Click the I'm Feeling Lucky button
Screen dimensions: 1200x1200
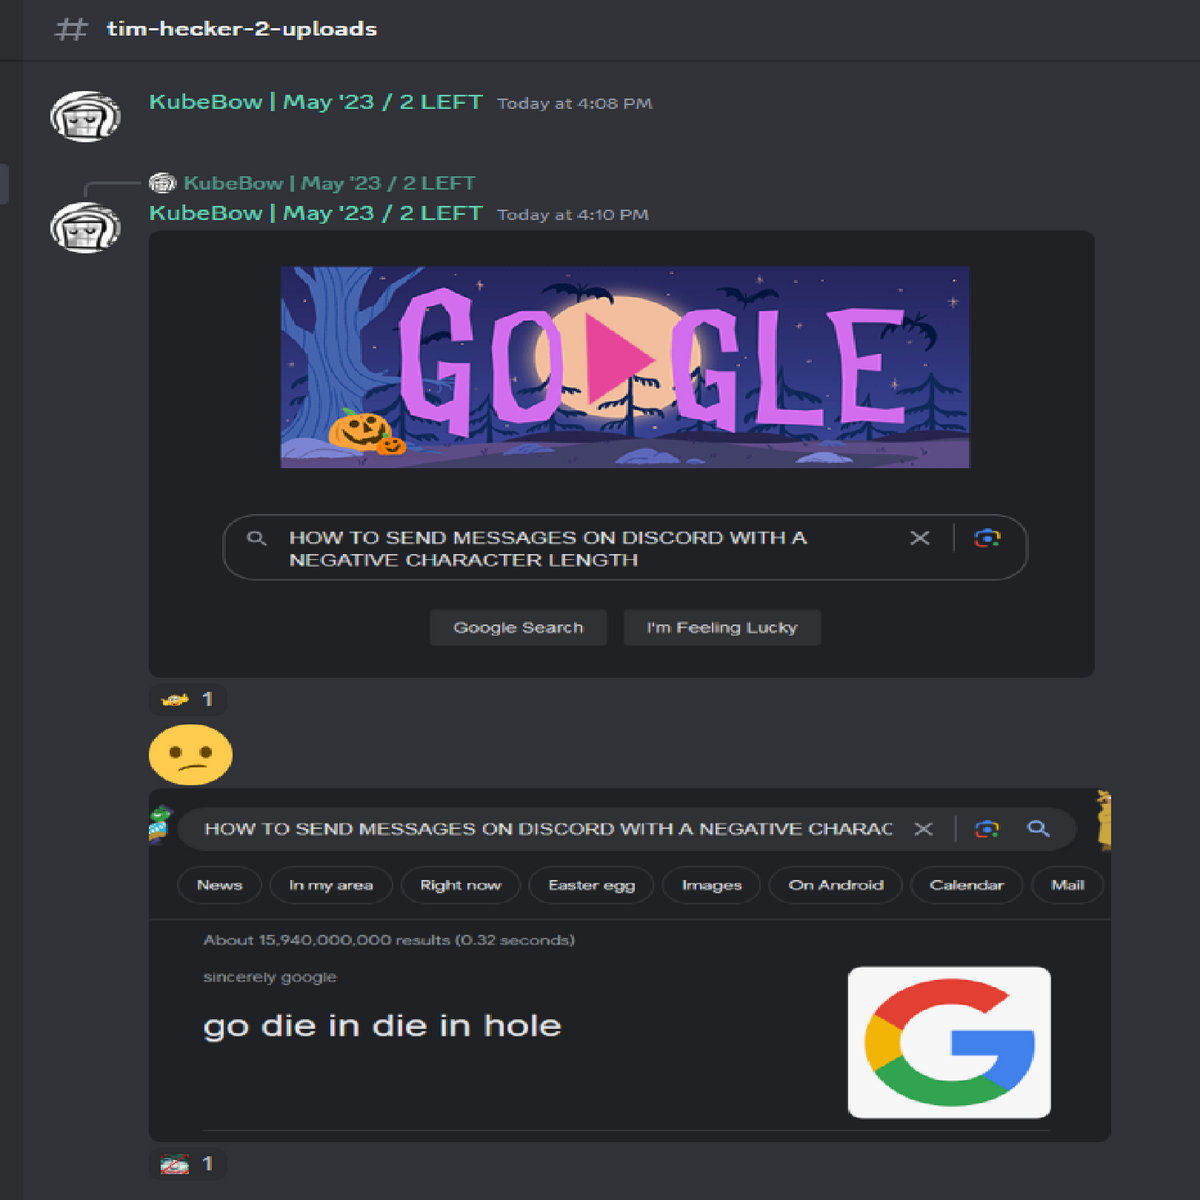click(x=722, y=628)
